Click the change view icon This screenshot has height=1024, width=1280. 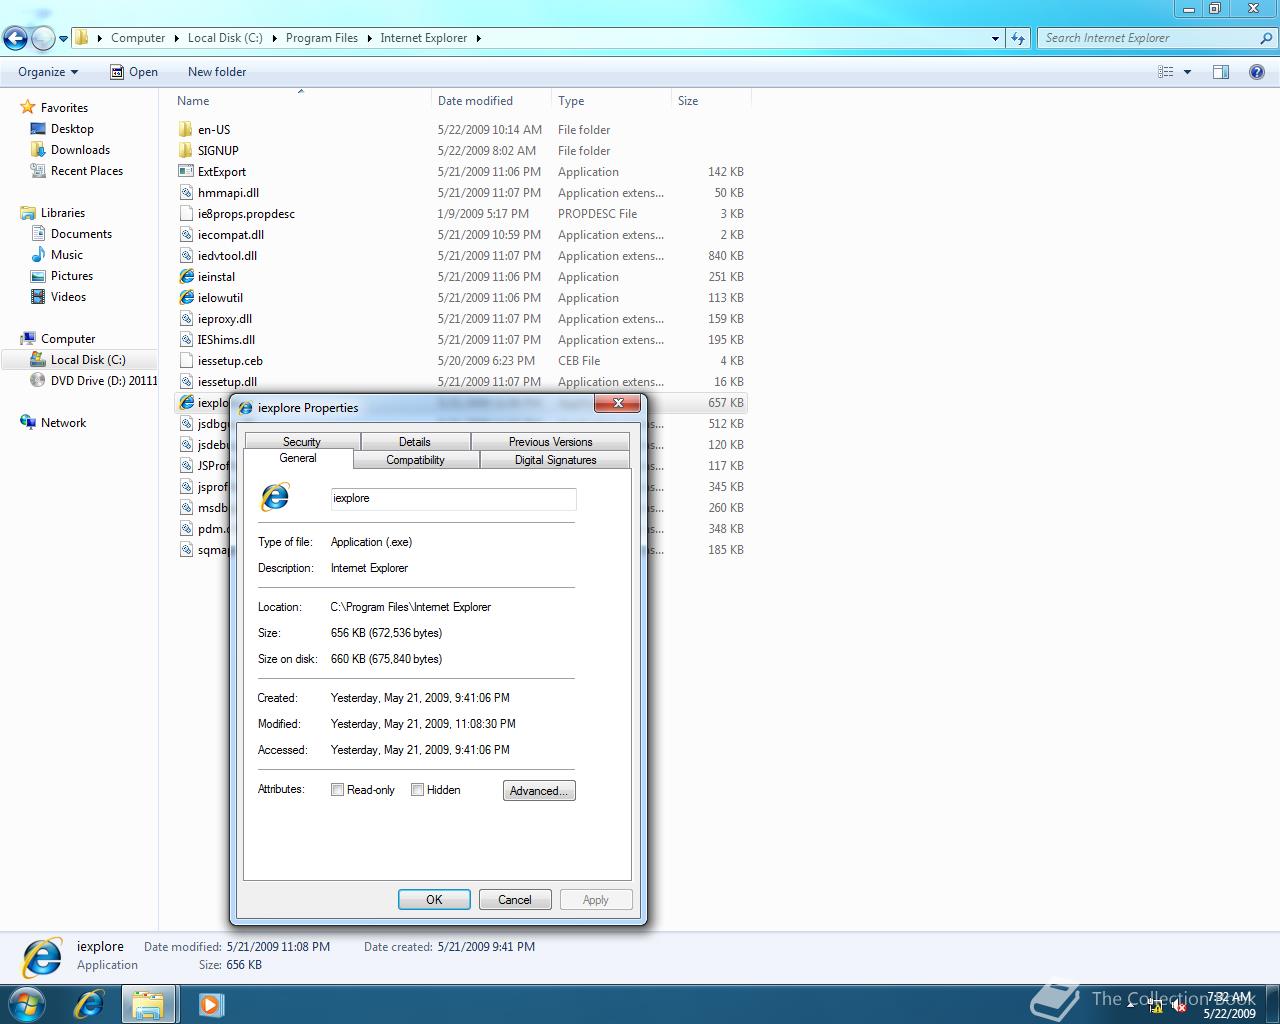1165,72
